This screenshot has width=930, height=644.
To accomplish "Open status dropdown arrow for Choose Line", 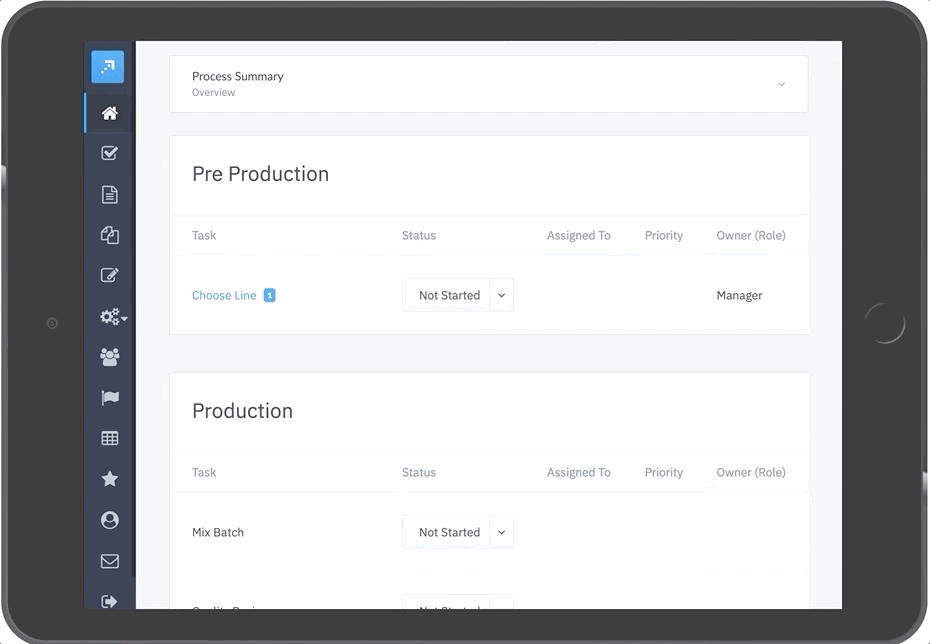I will (502, 295).
